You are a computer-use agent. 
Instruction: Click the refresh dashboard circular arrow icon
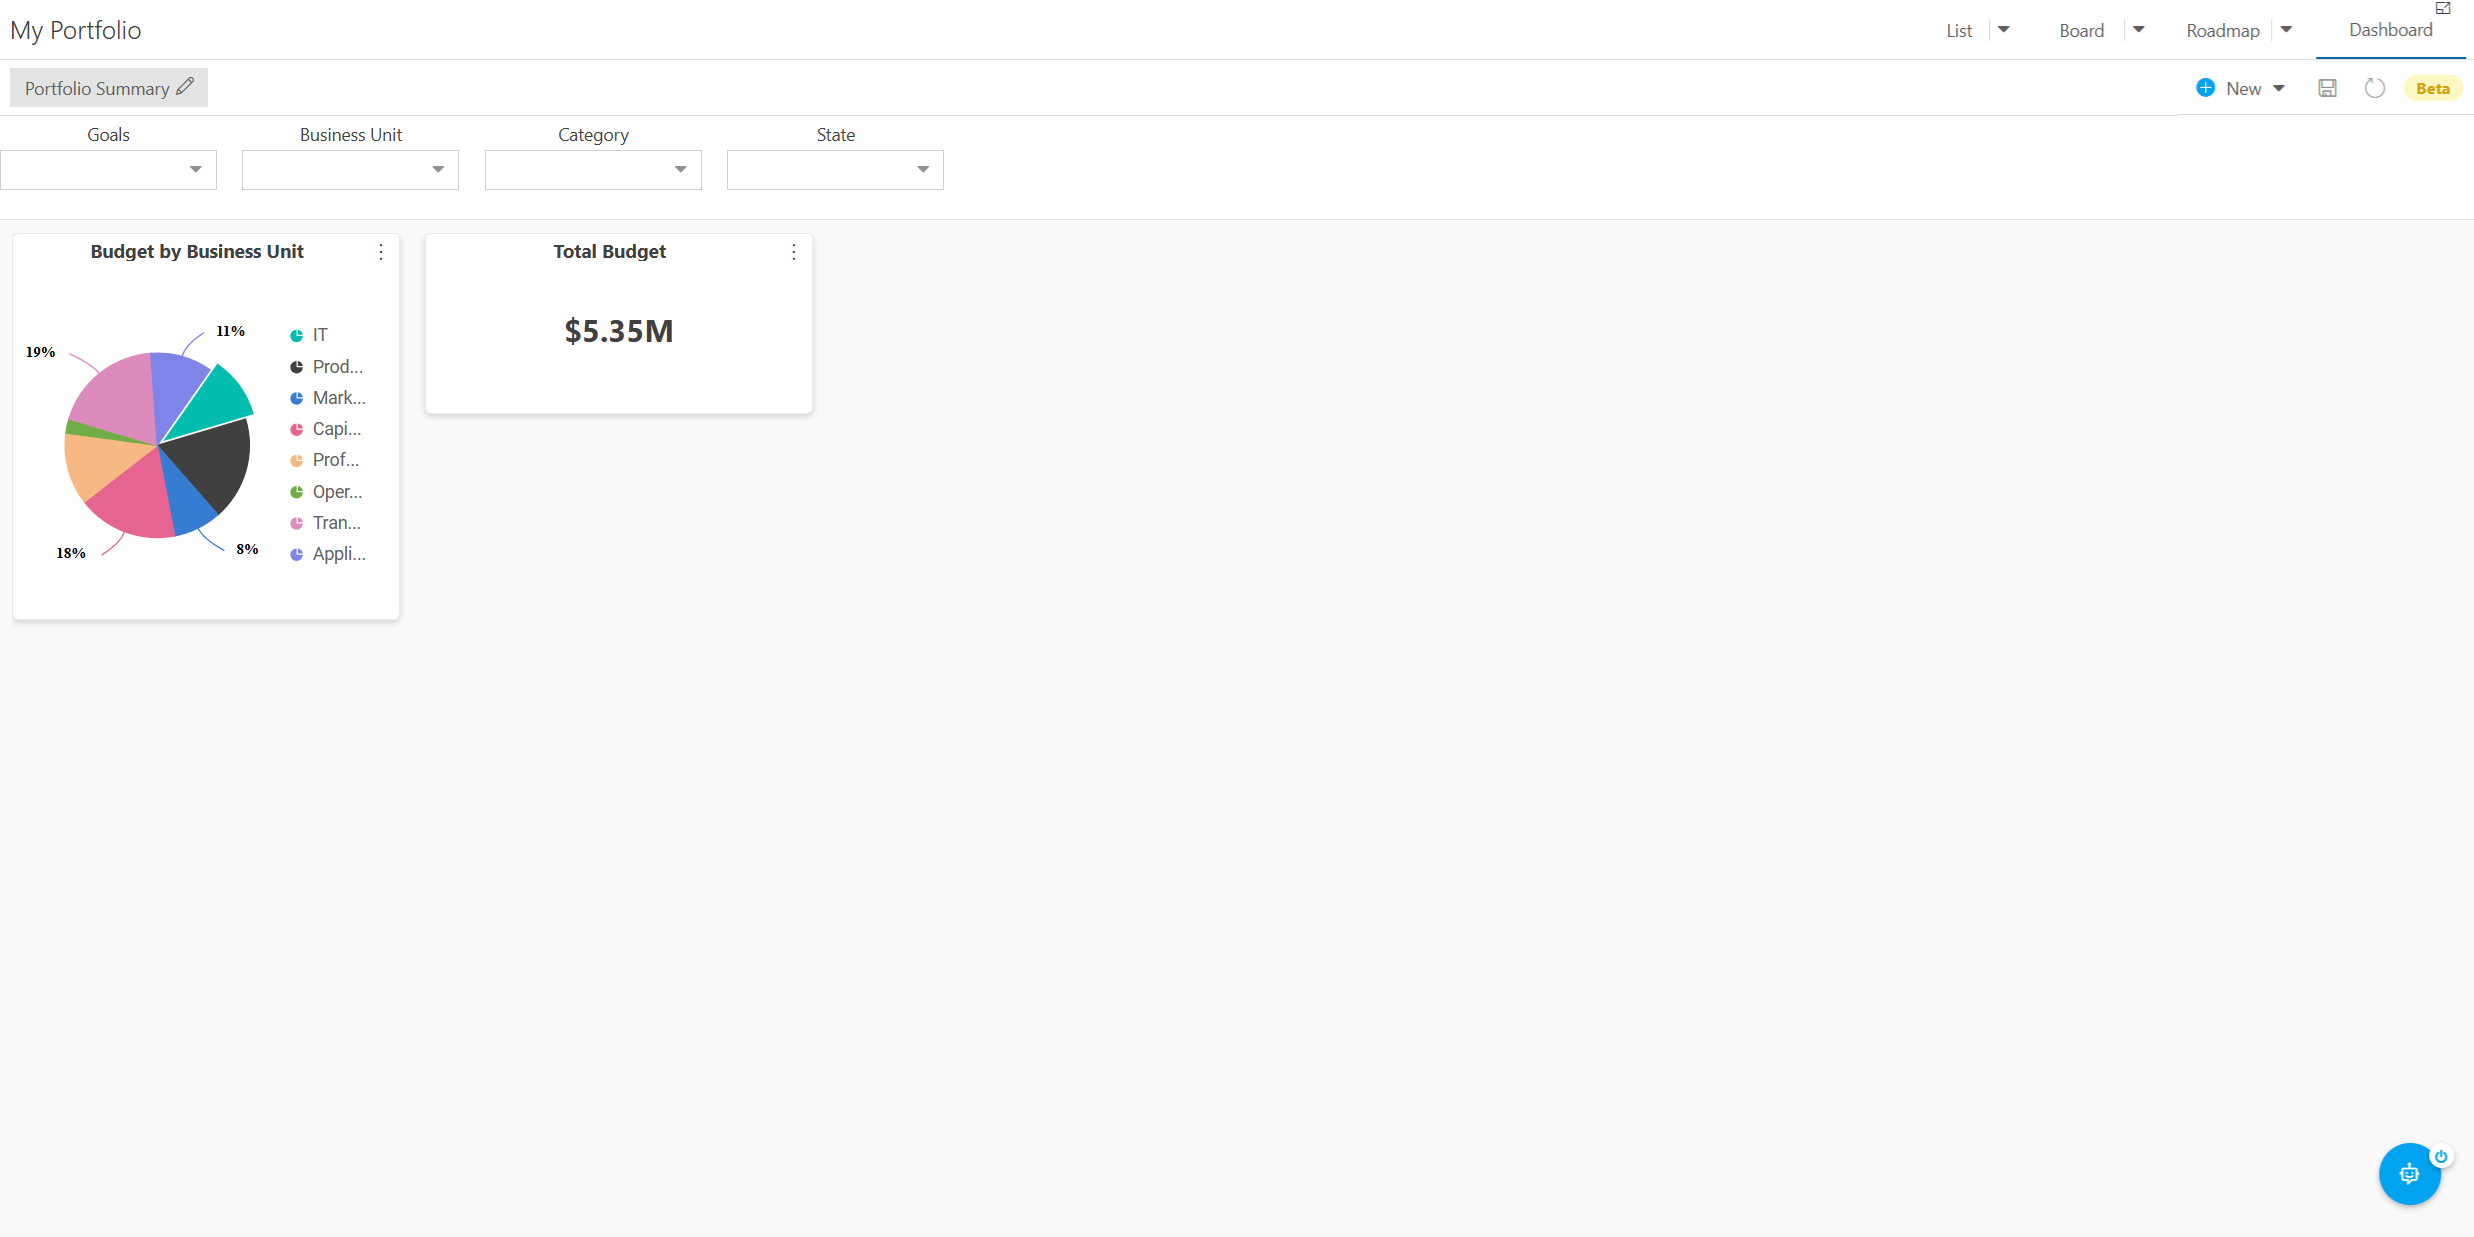tap(2375, 88)
